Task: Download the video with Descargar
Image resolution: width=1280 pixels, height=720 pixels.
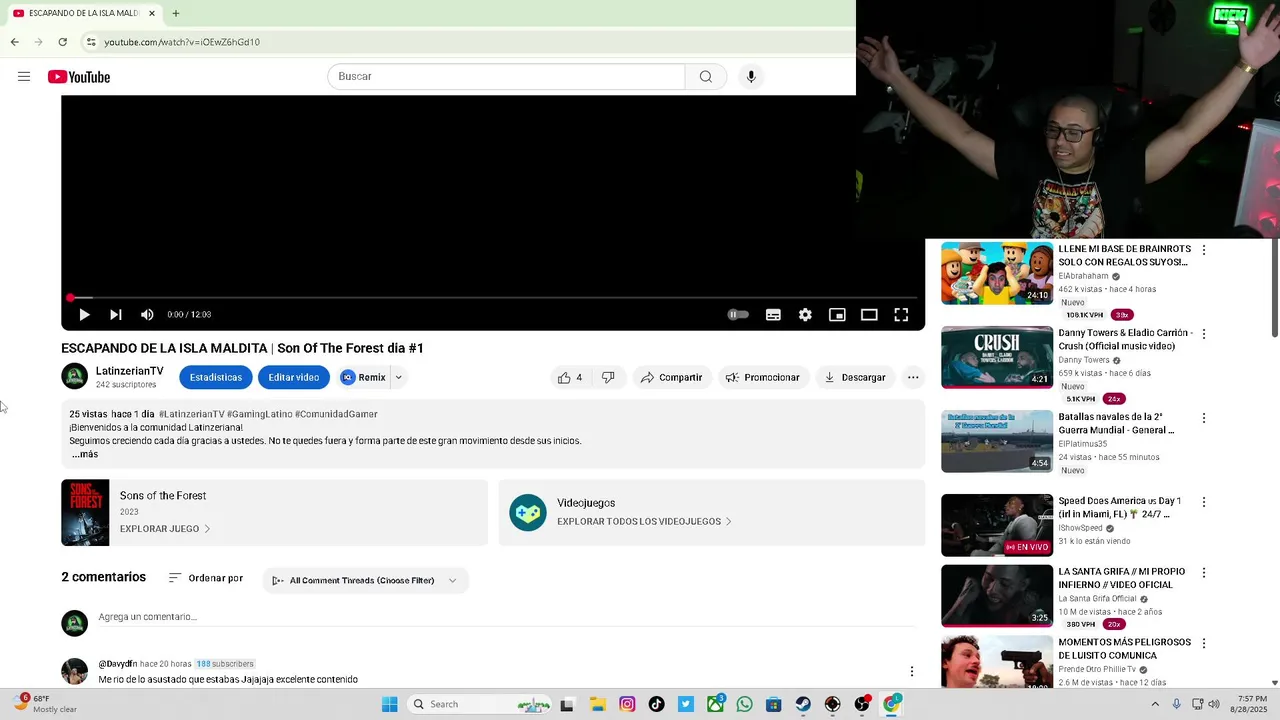Action: (x=855, y=377)
